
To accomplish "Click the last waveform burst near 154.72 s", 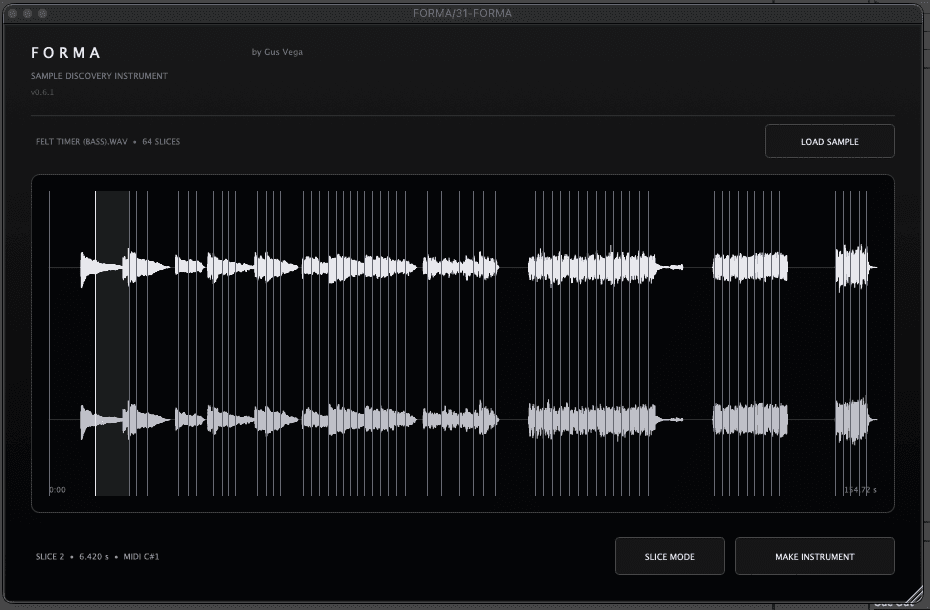I will [x=854, y=268].
